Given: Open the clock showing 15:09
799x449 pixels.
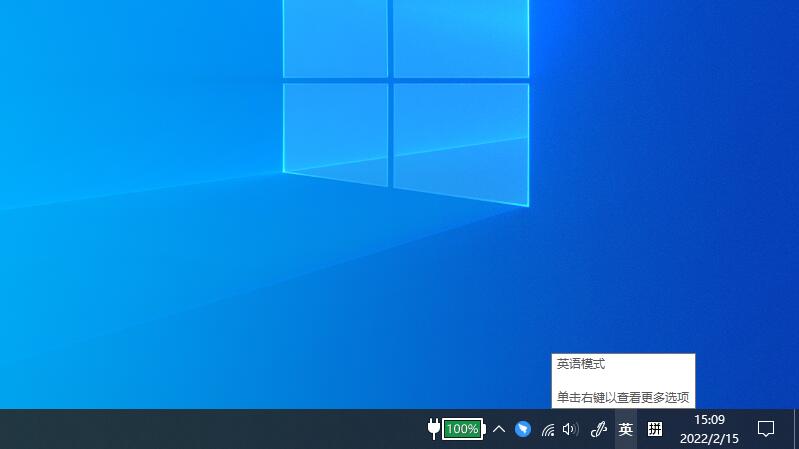Looking at the screenshot, I should tap(709, 420).
